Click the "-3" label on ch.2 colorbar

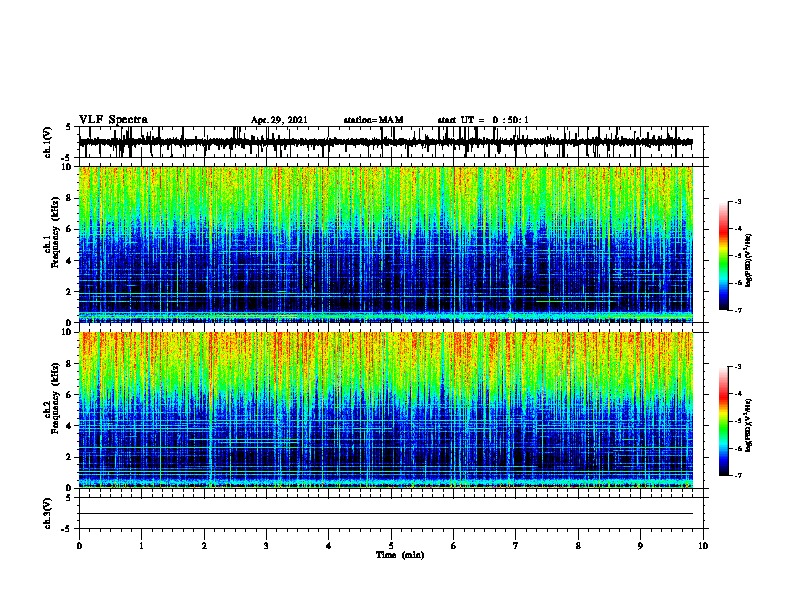(738, 367)
